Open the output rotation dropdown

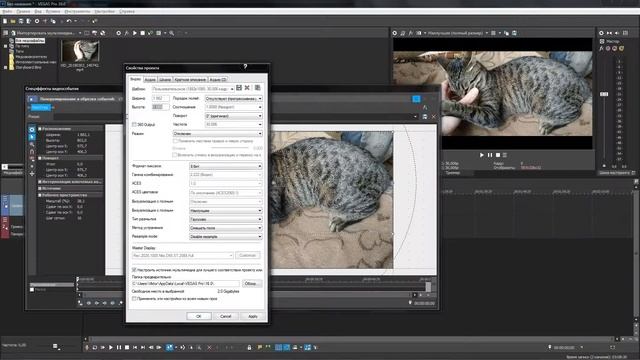pos(233,116)
